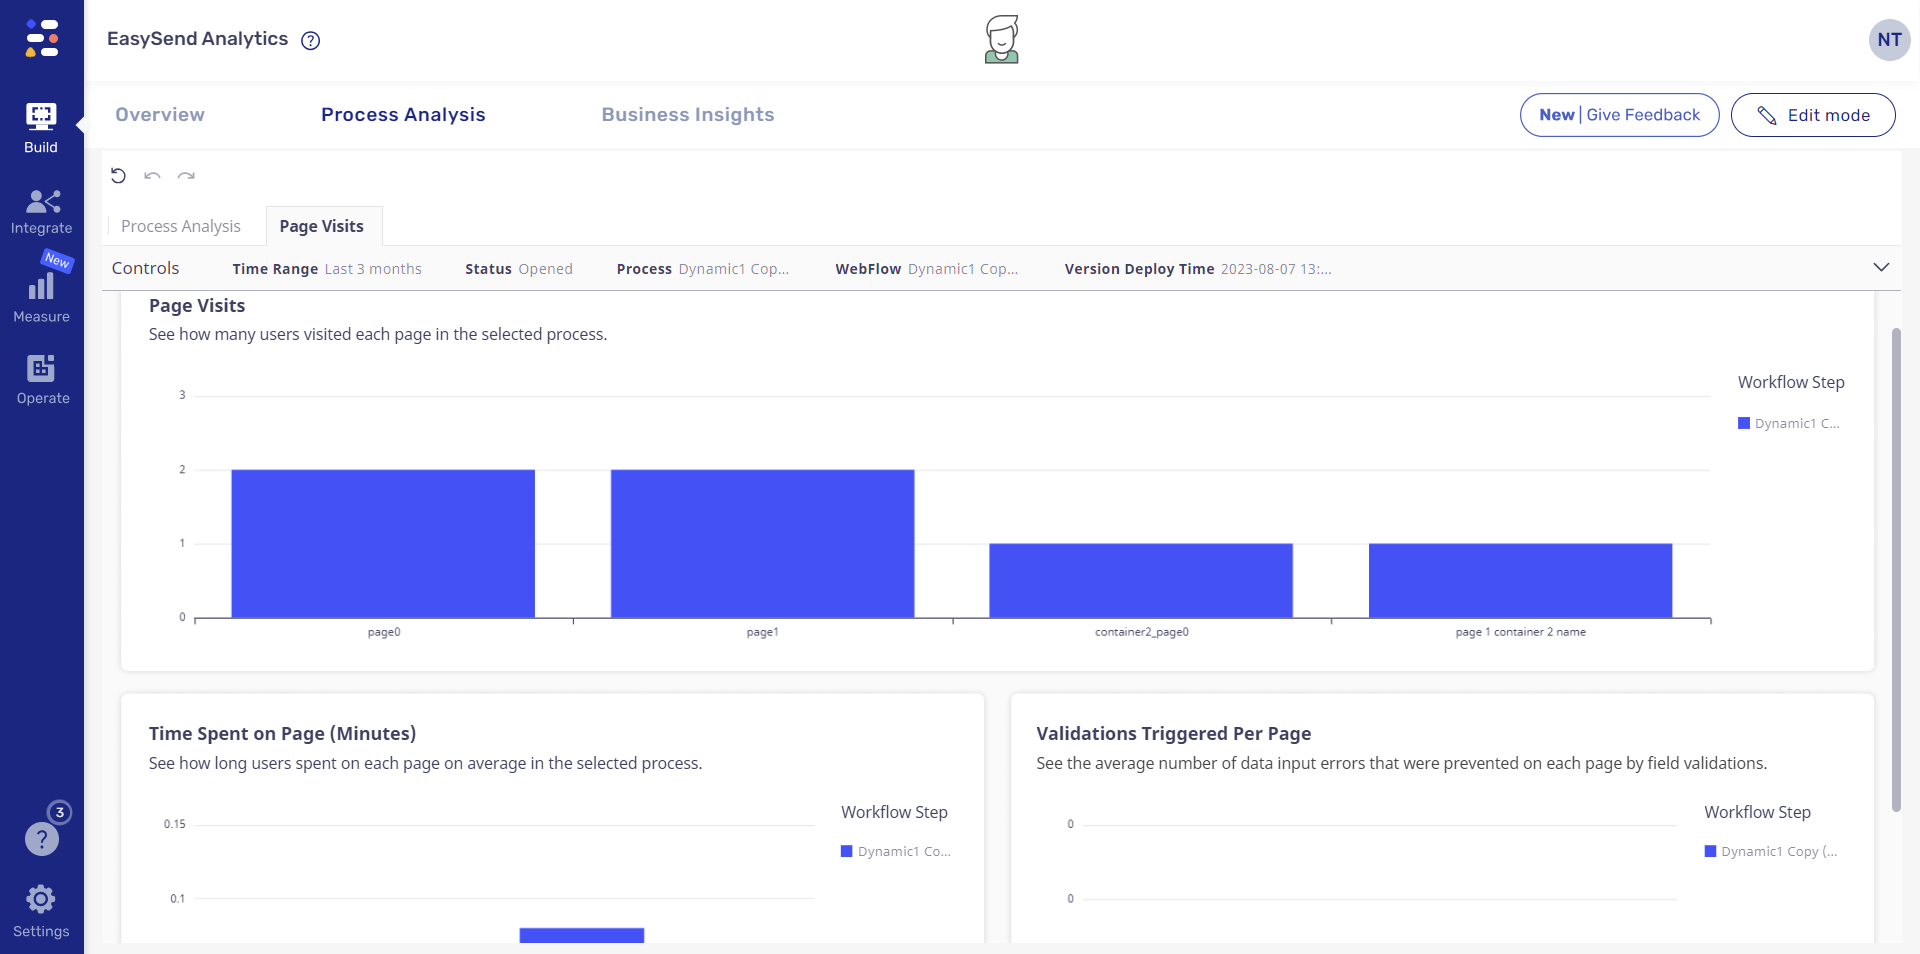Toggle the Dynamic1 legend in Page Visits chart

(x=1788, y=423)
